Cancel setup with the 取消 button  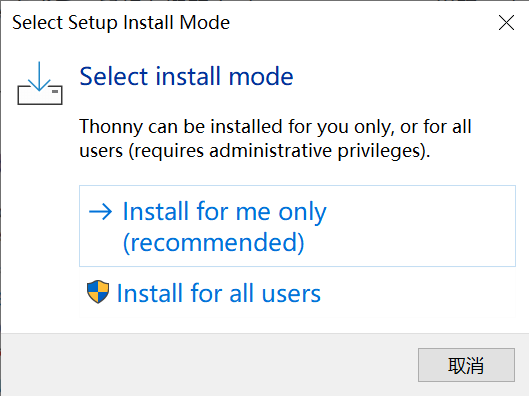466,365
